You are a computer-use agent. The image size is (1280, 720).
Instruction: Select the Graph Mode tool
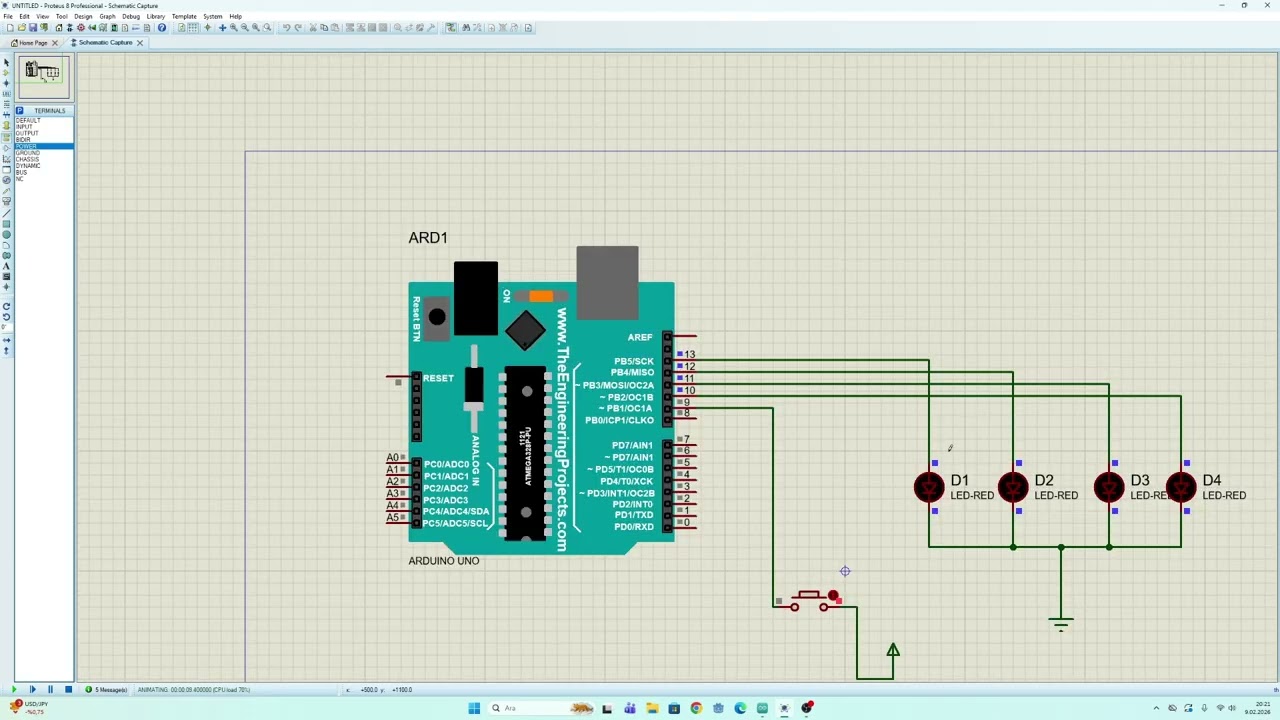coord(6,158)
